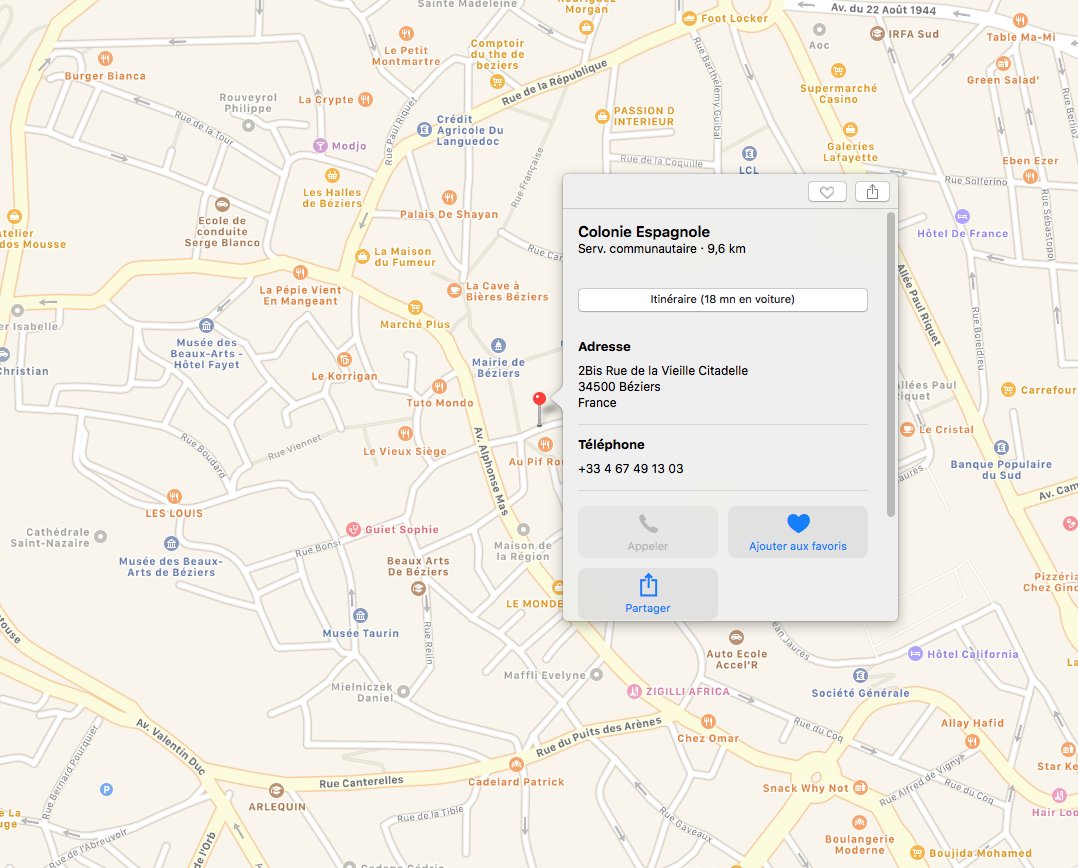Click the IRFA Sud icon
The width and height of the screenshot is (1078, 868).
pos(877,33)
